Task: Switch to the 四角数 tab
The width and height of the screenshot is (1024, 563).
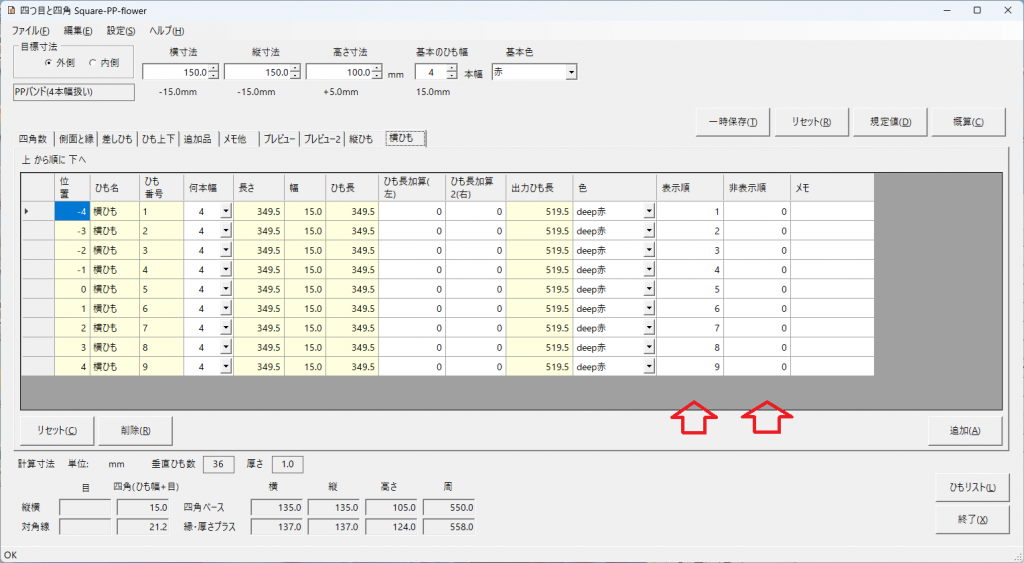Action: [x=34, y=139]
